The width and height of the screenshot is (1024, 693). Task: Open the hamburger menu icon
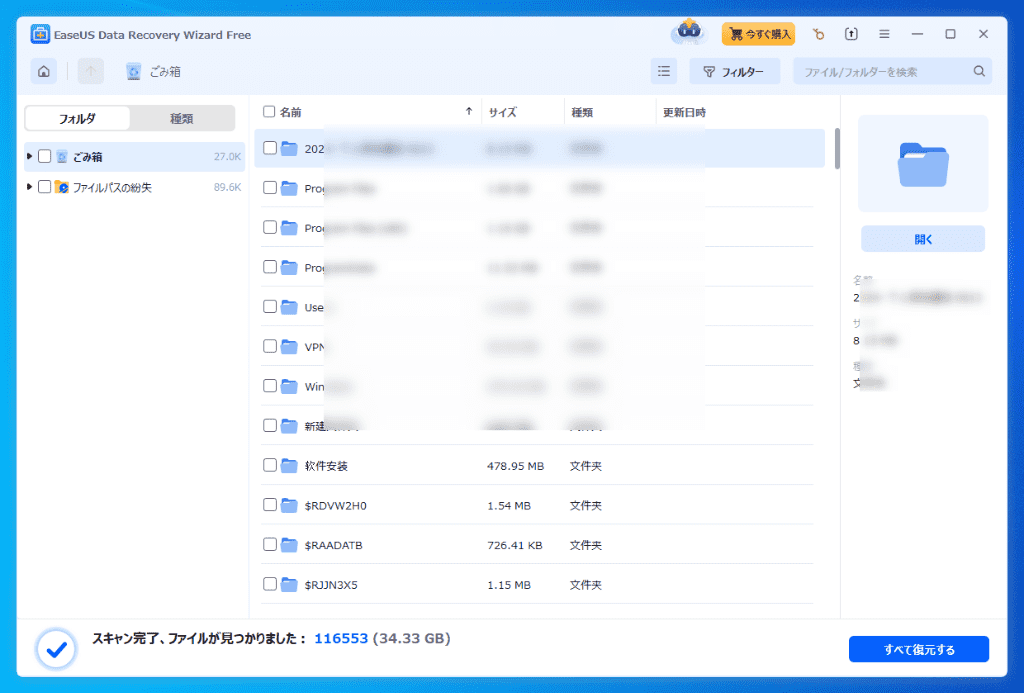pyautogui.click(x=884, y=34)
